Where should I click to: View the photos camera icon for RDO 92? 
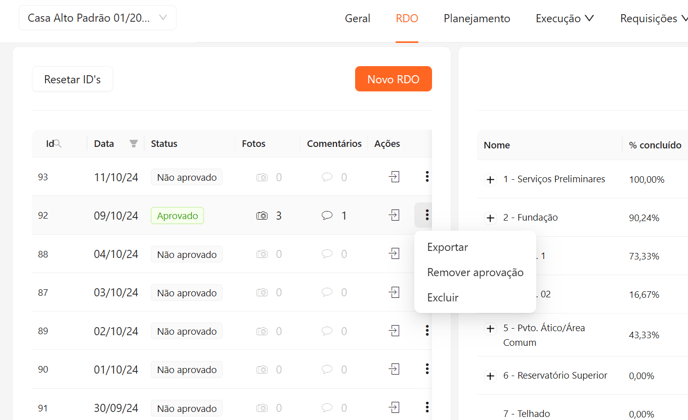pyautogui.click(x=262, y=215)
